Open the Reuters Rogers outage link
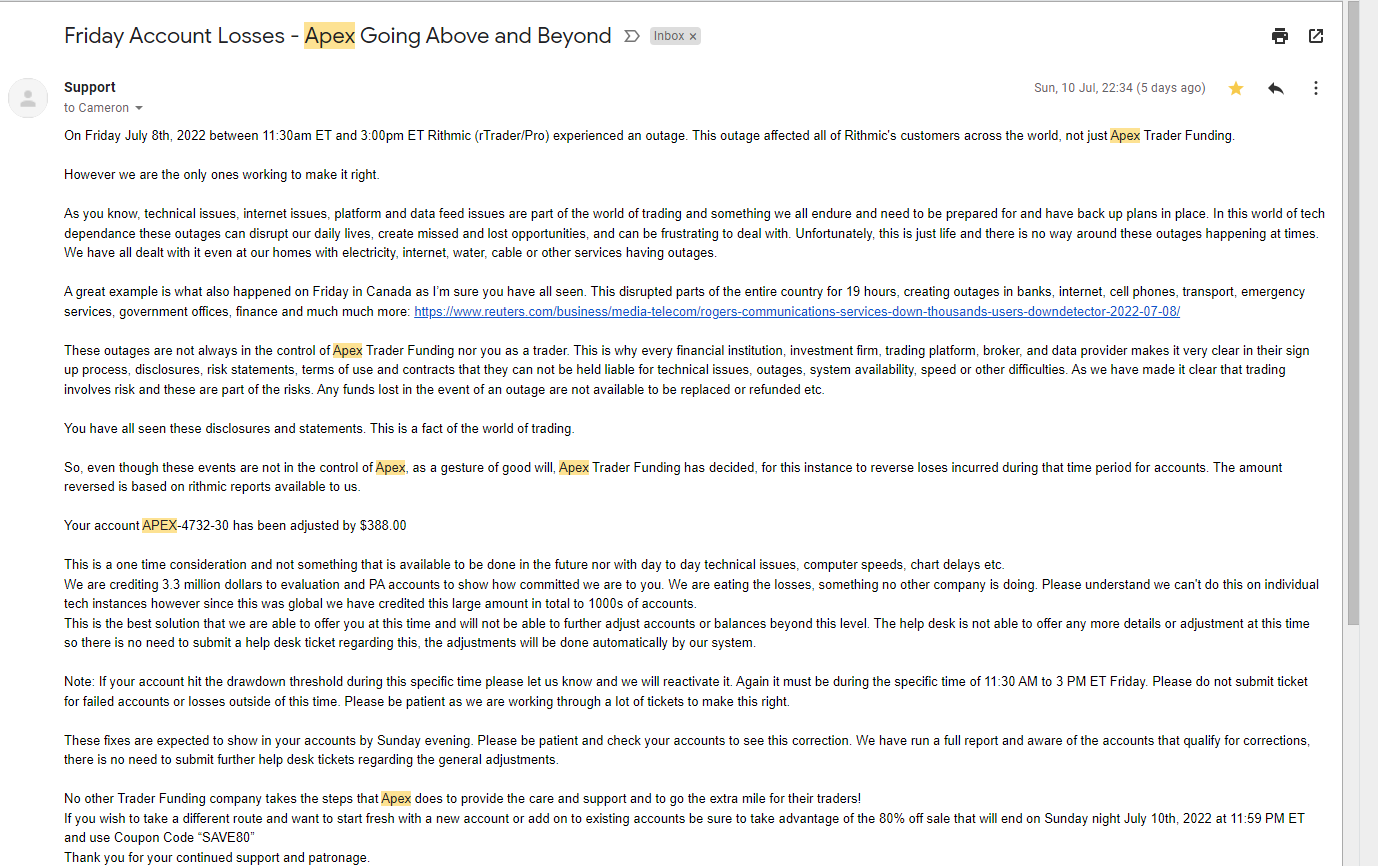1378x866 pixels. click(x=797, y=311)
